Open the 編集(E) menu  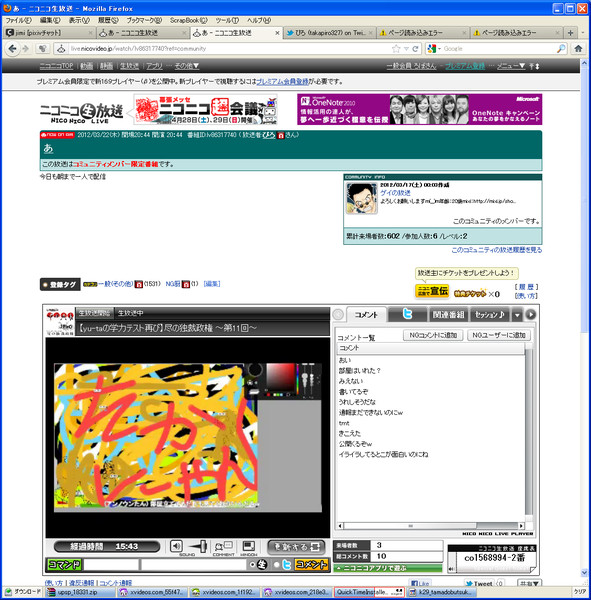tap(50, 20)
